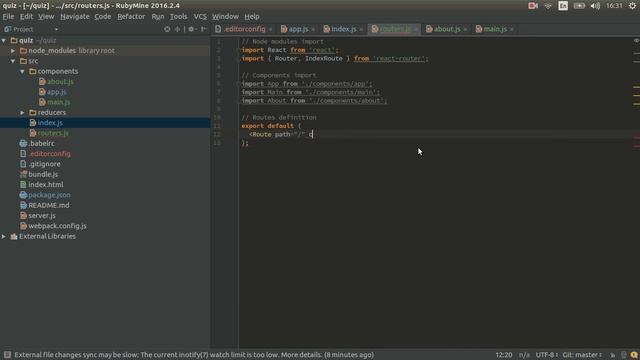Viewport: 640px width, 360px height.
Task: Expand the reducers folder
Action: (x=22, y=112)
